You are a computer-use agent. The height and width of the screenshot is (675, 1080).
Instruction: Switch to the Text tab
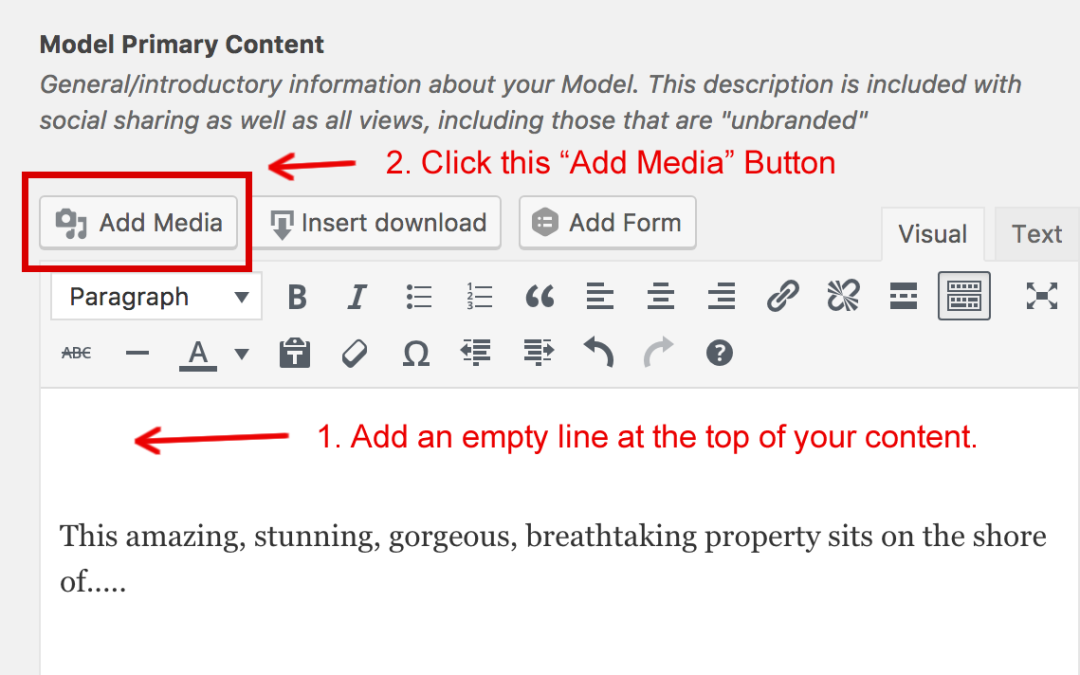tap(1035, 233)
